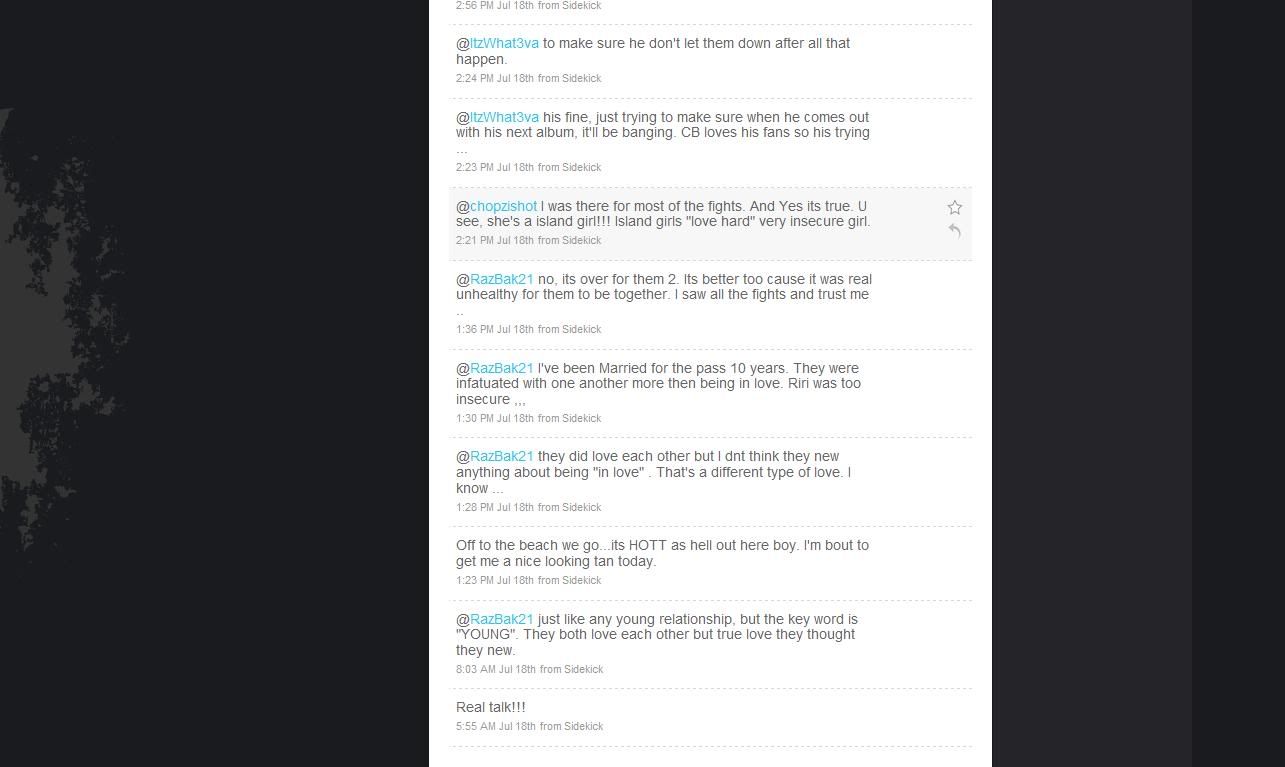The image size is (1285, 767).
Task: Open @RazBak21 link in the 1:28 PM tweet
Action: (x=502, y=456)
